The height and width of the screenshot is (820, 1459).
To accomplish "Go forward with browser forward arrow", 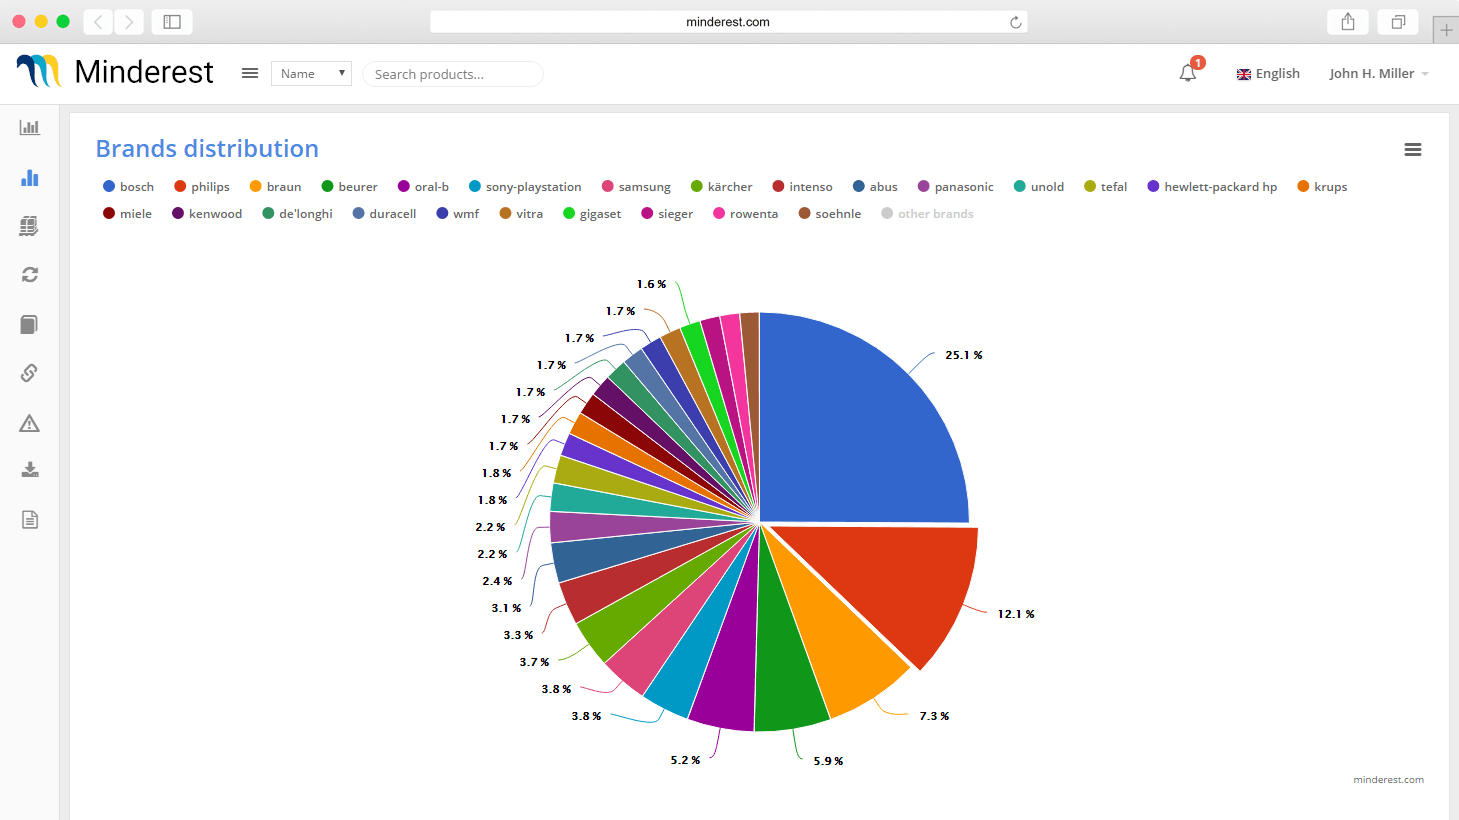I will [x=129, y=21].
